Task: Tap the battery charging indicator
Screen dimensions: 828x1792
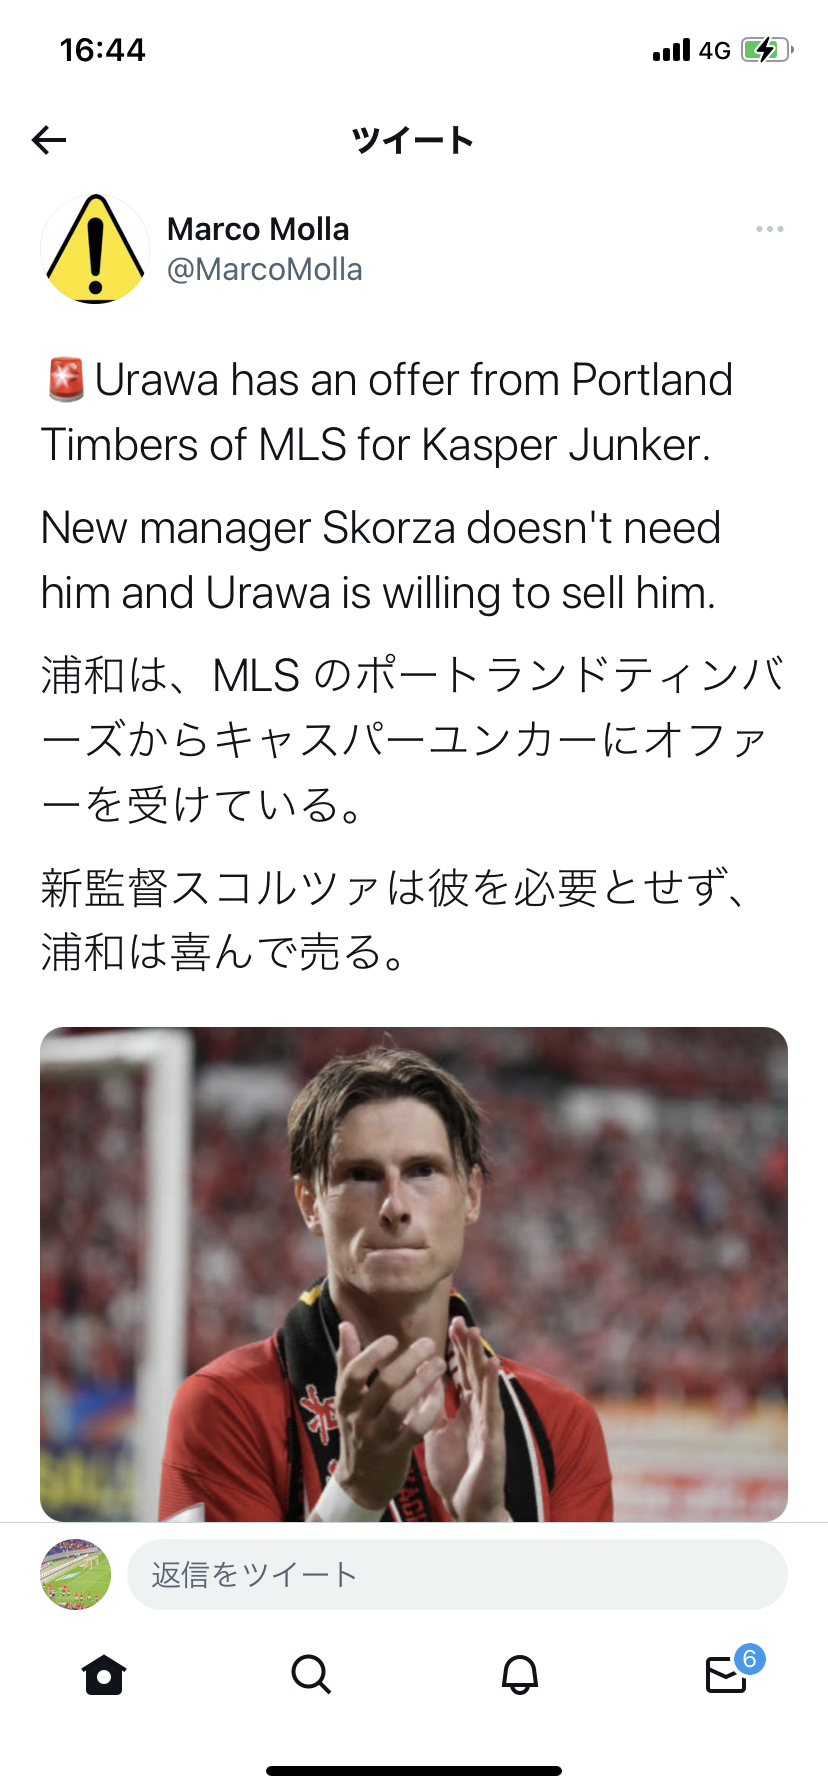Action: (766, 50)
